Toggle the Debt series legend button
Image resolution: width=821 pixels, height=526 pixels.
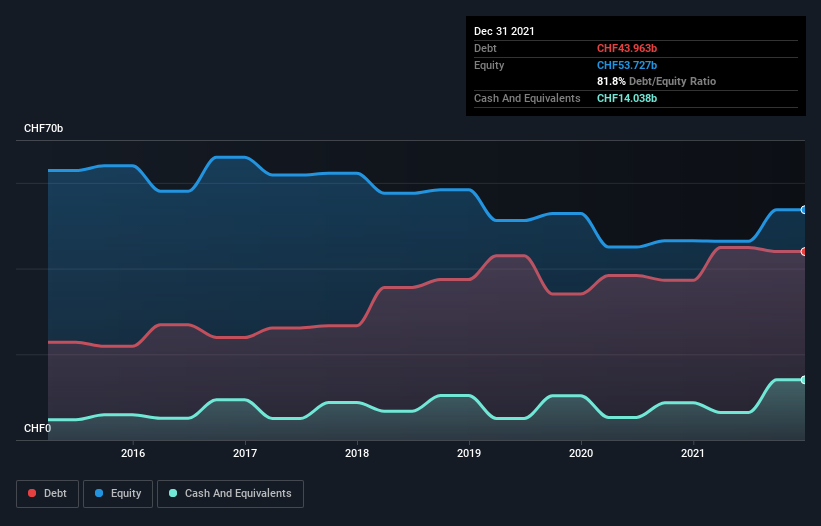[x=48, y=494]
